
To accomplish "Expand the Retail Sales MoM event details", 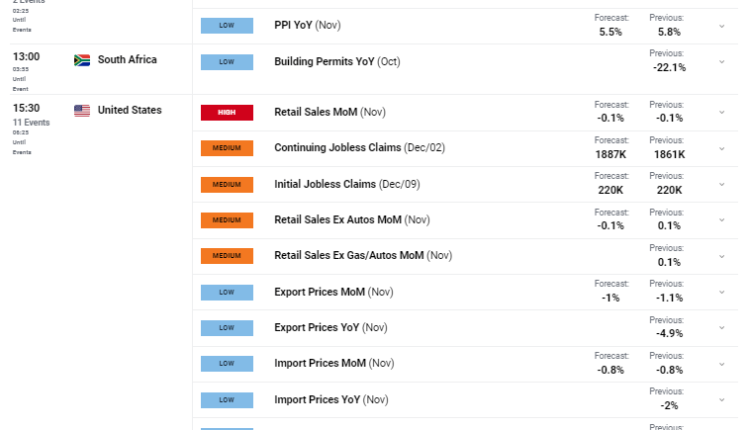I will point(722,113).
